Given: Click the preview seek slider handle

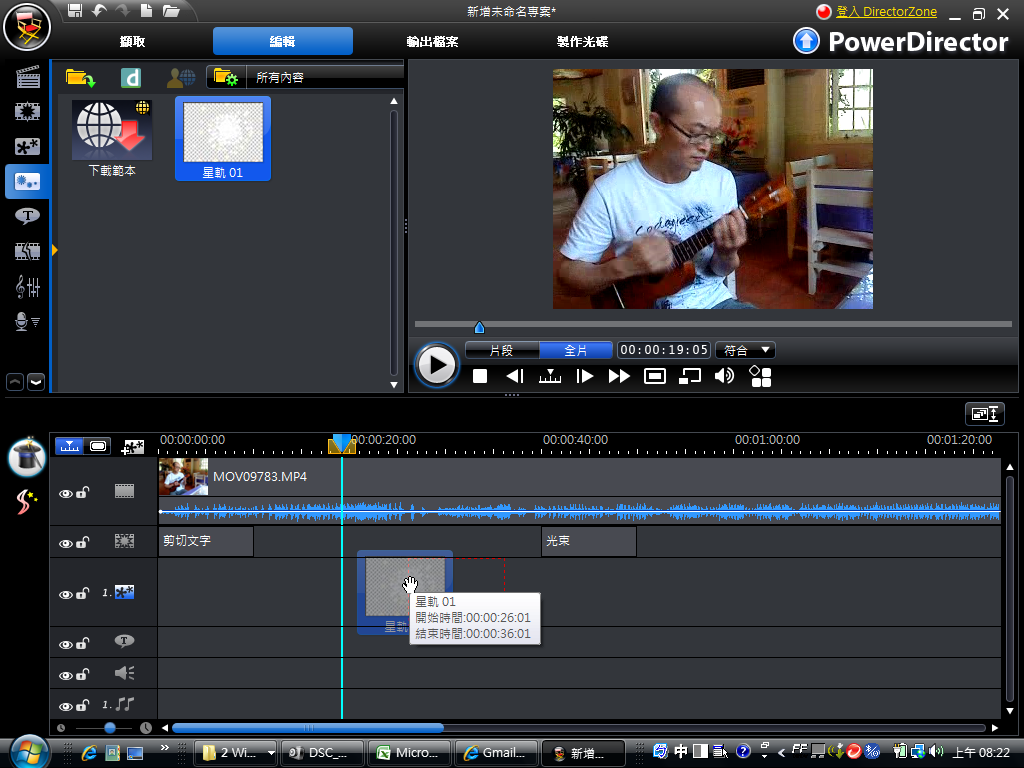Looking at the screenshot, I should click(479, 327).
